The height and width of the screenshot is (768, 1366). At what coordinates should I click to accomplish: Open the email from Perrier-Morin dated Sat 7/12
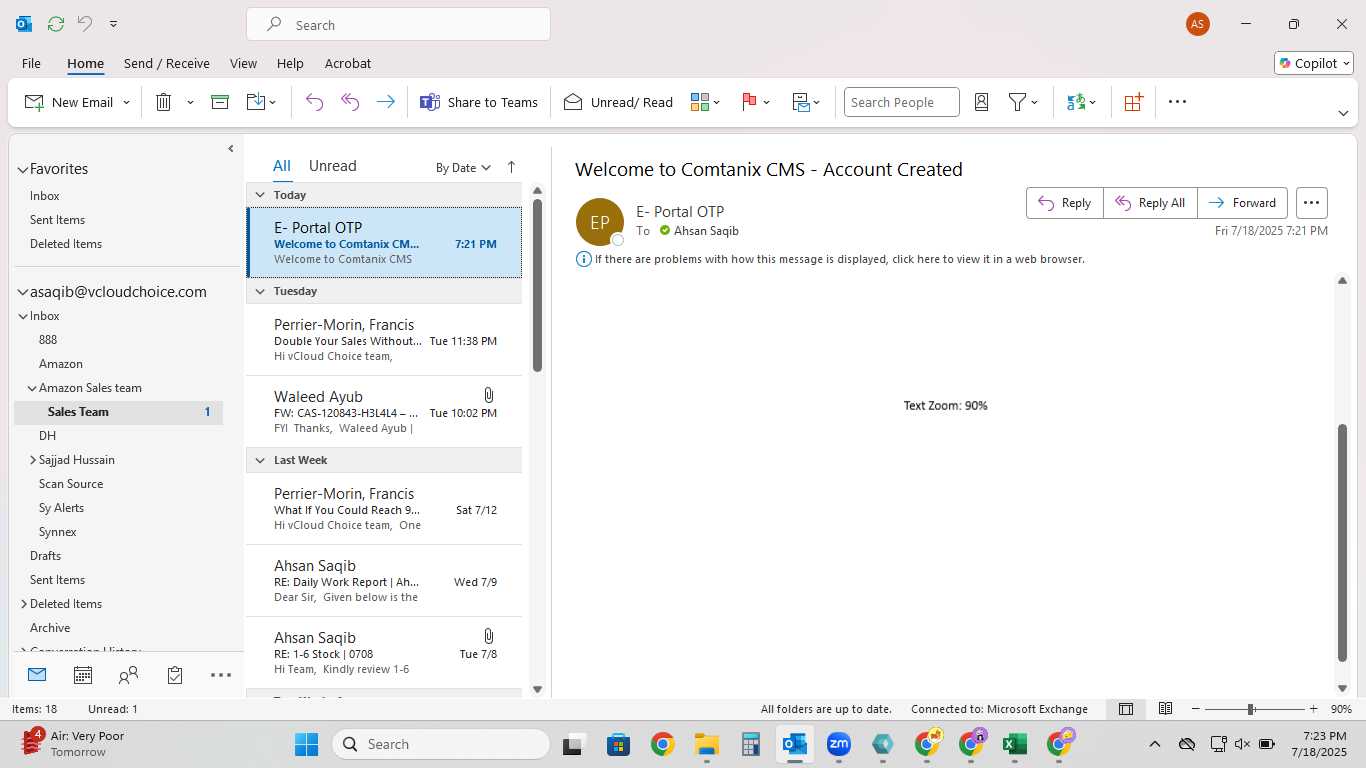(384, 508)
